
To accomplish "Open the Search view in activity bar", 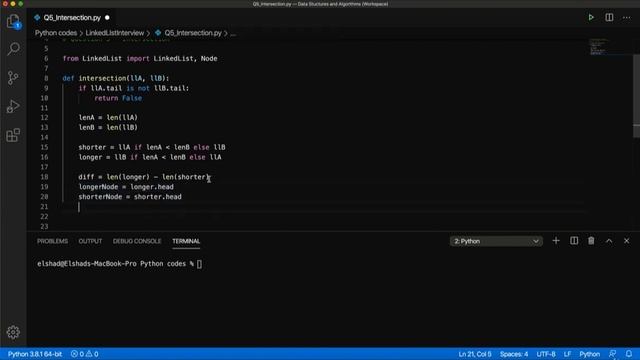I will tap(13, 49).
